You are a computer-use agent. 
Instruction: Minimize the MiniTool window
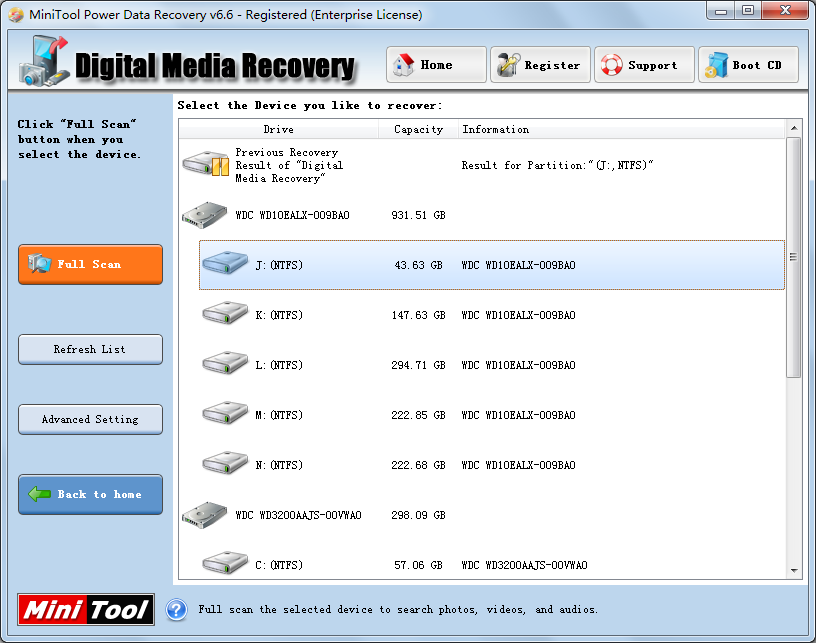721,10
